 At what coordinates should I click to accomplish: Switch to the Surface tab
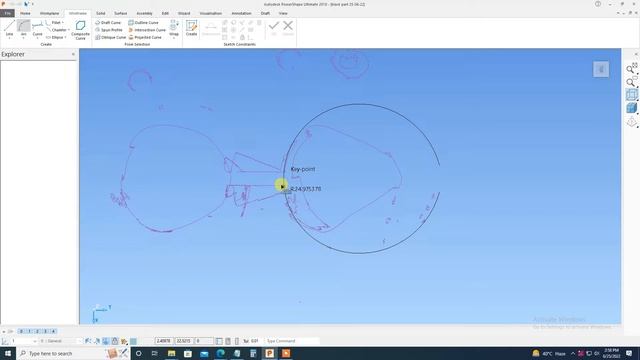coord(120,13)
